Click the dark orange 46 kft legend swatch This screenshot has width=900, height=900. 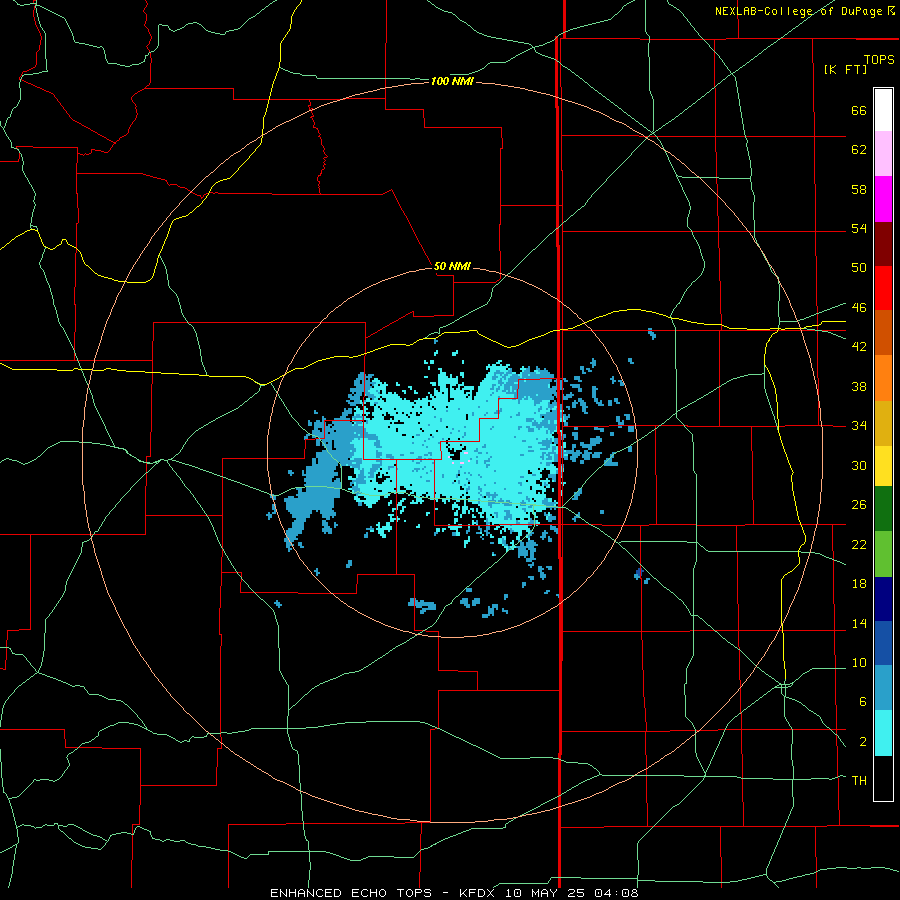pos(883,333)
